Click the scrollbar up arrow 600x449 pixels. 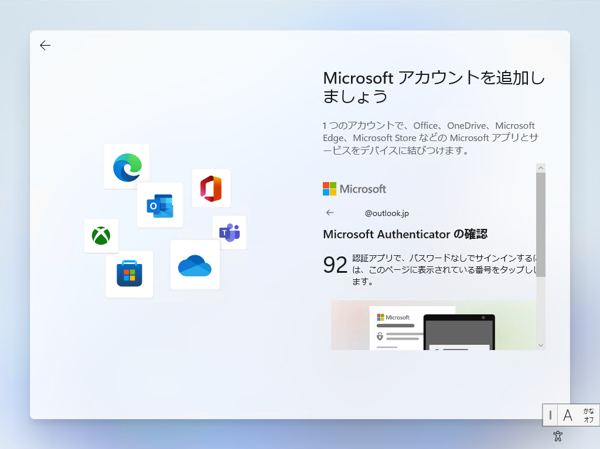[x=541, y=168]
